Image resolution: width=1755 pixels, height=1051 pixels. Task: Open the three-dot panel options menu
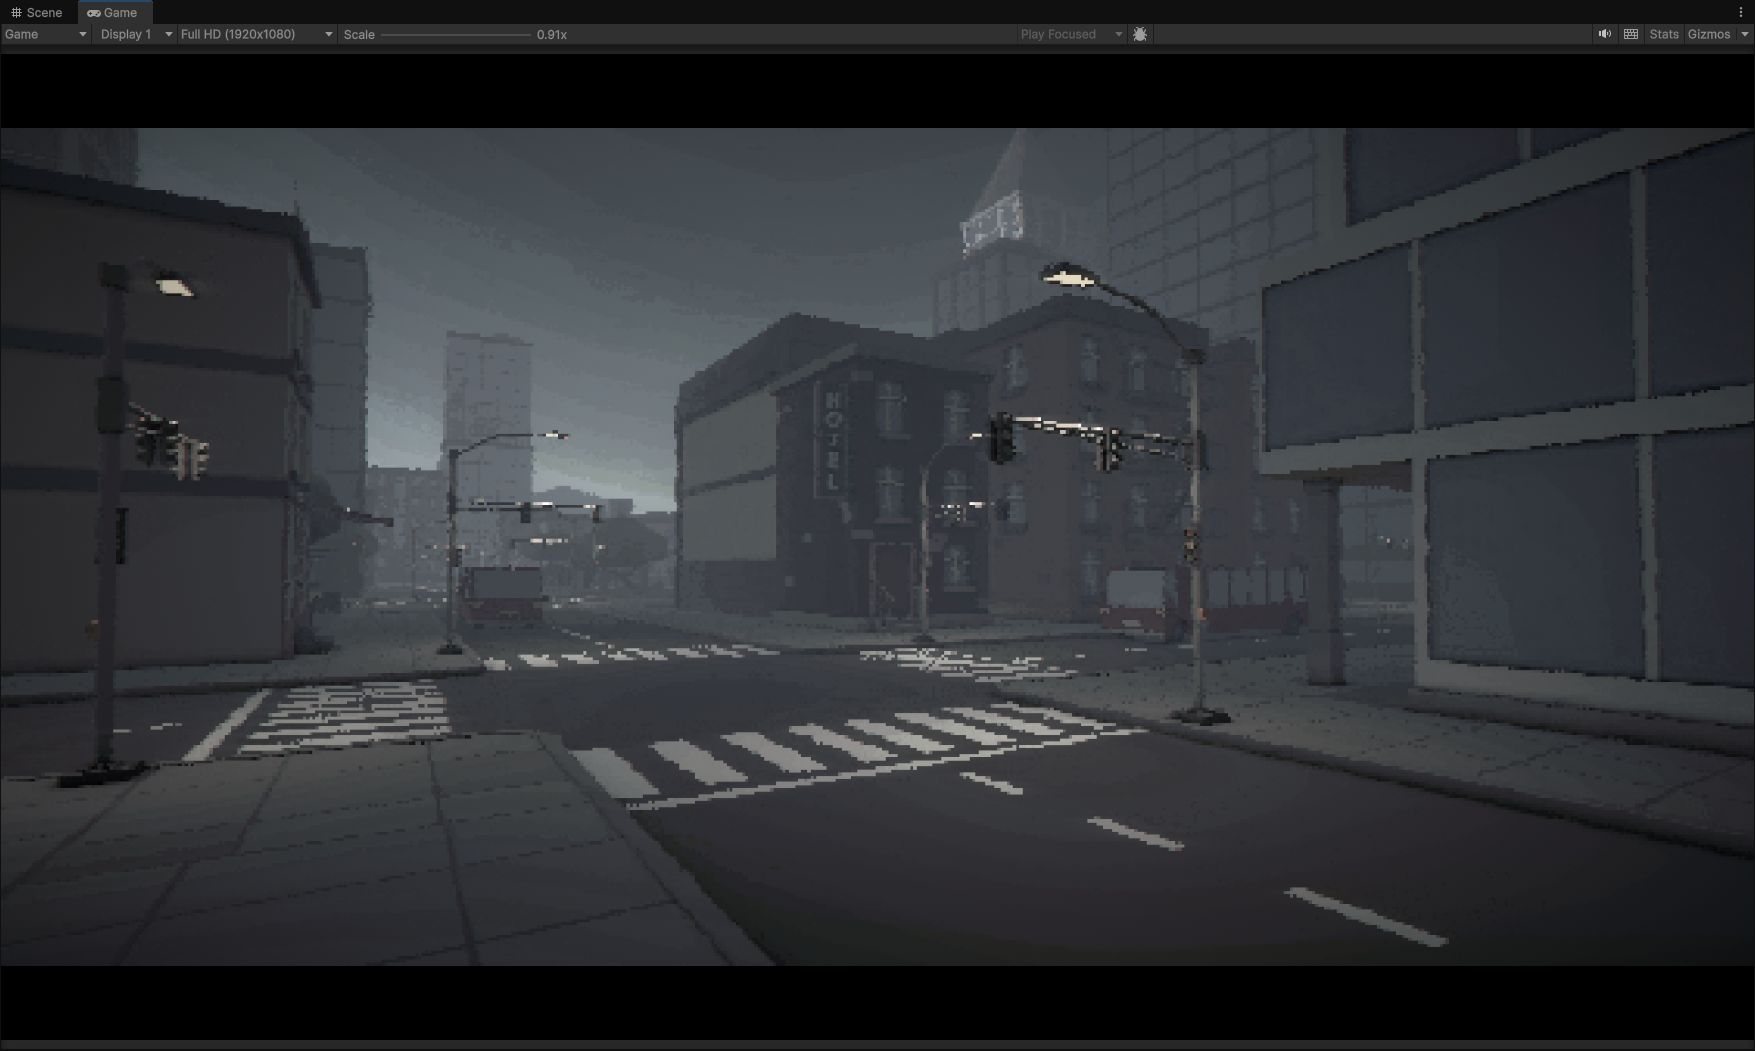tap(1741, 12)
